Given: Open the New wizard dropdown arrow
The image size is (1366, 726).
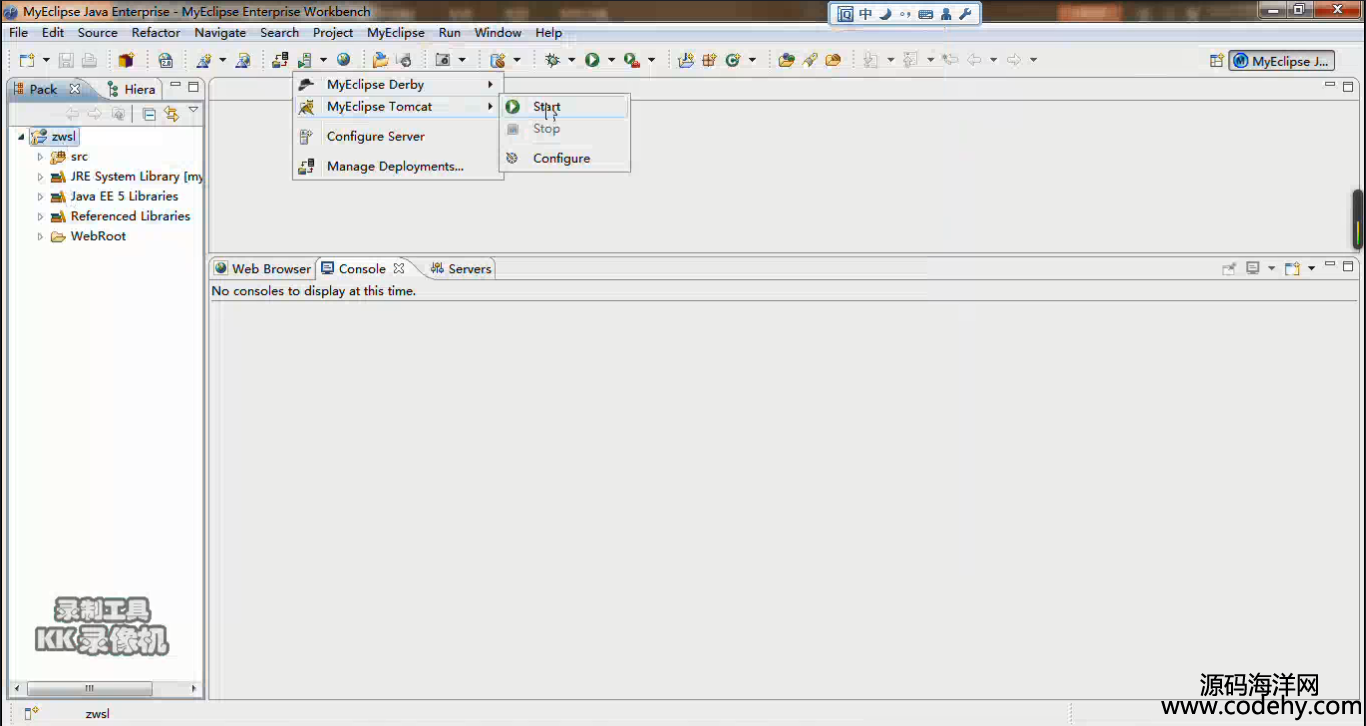Looking at the screenshot, I should (x=45, y=60).
